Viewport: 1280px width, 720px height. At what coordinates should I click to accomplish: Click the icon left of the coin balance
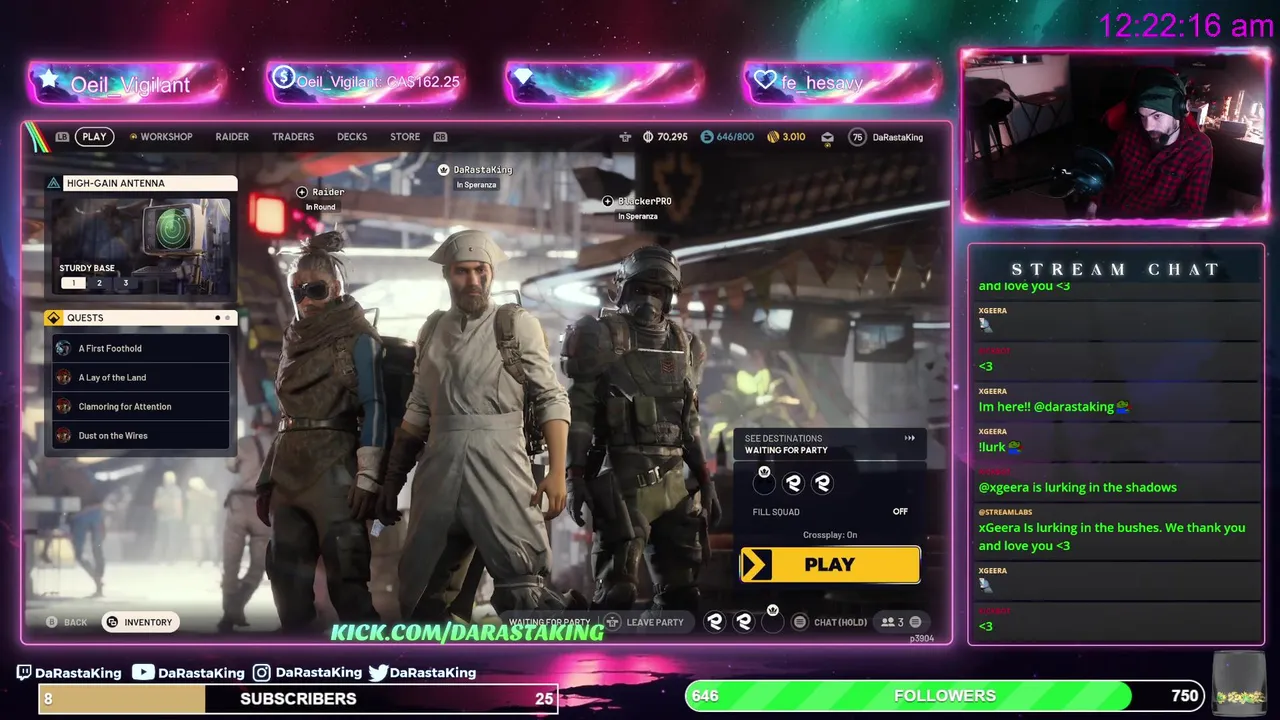coord(625,137)
